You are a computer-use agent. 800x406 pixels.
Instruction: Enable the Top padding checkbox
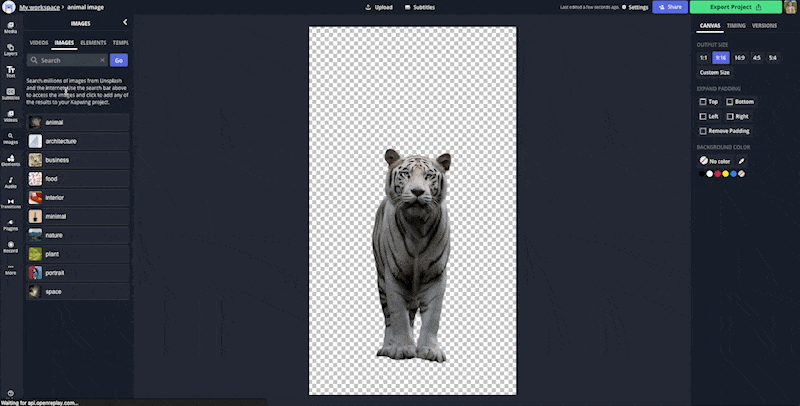coord(702,102)
